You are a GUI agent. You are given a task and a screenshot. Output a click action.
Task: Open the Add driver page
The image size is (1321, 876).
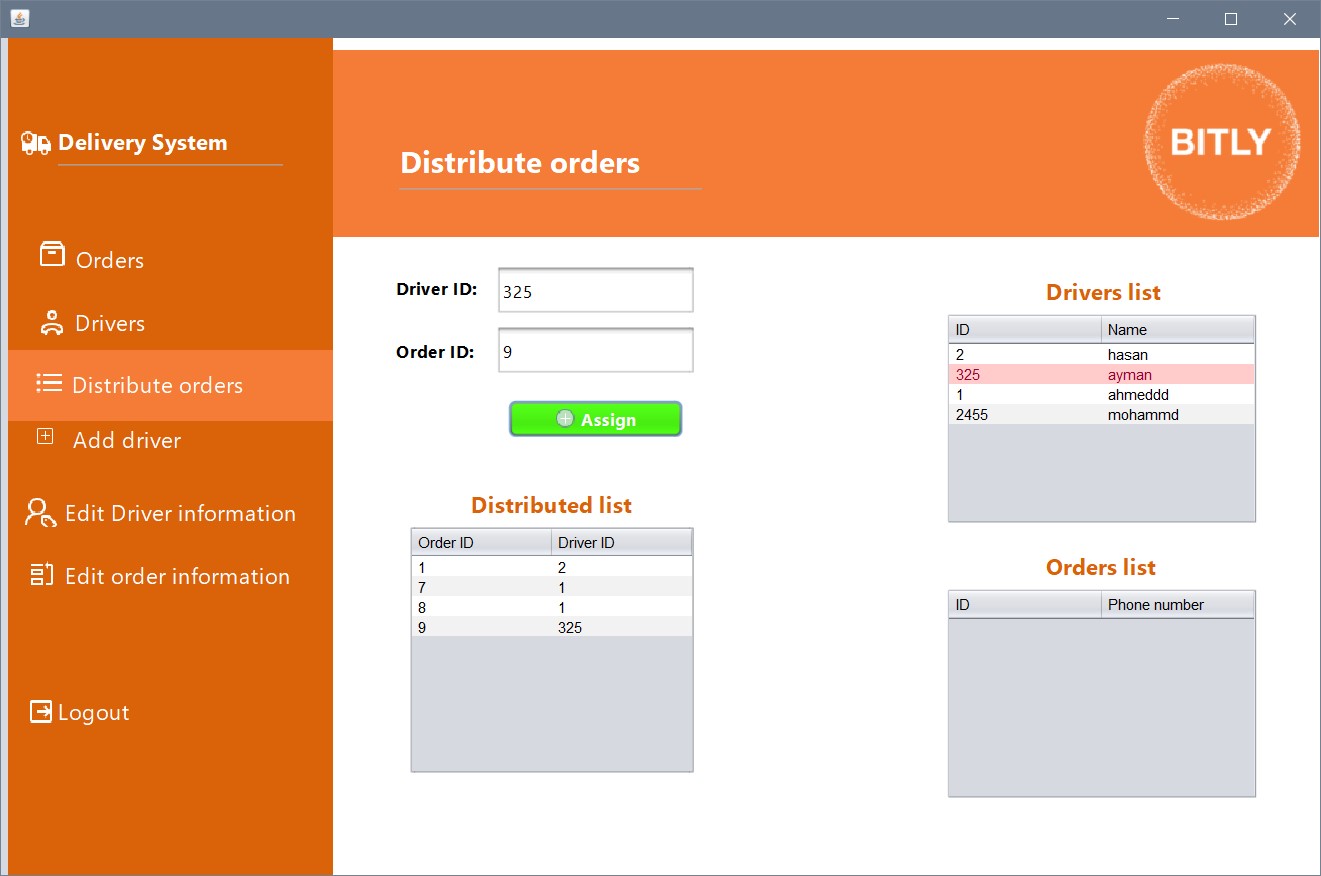(127, 440)
